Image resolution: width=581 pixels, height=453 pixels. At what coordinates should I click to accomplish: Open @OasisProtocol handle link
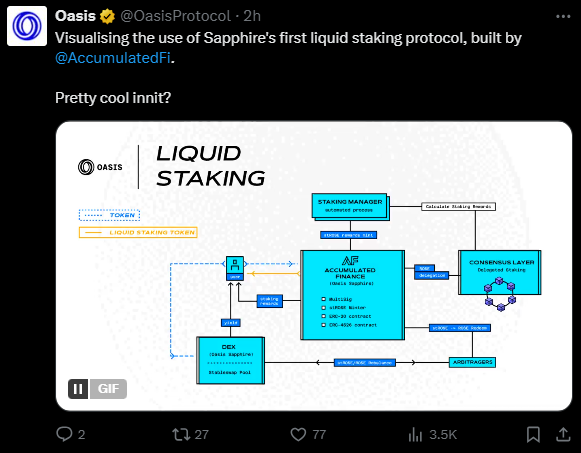[x=176, y=16]
